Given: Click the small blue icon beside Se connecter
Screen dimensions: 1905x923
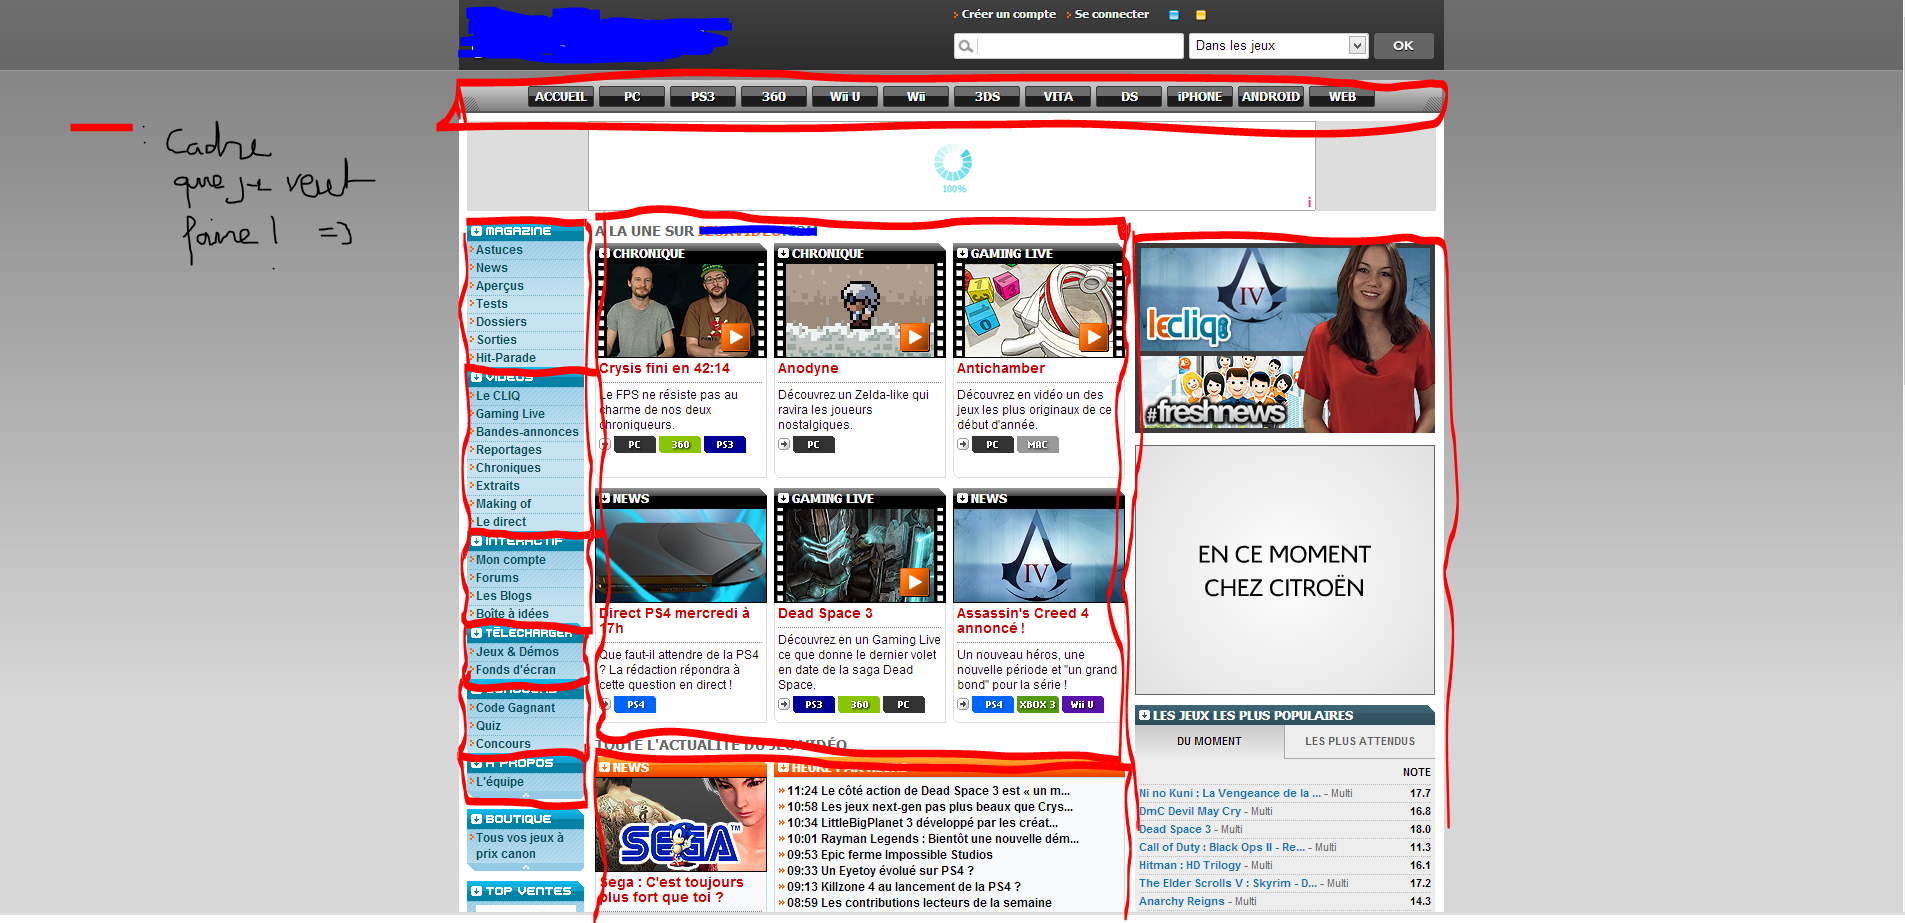Looking at the screenshot, I should (1174, 15).
